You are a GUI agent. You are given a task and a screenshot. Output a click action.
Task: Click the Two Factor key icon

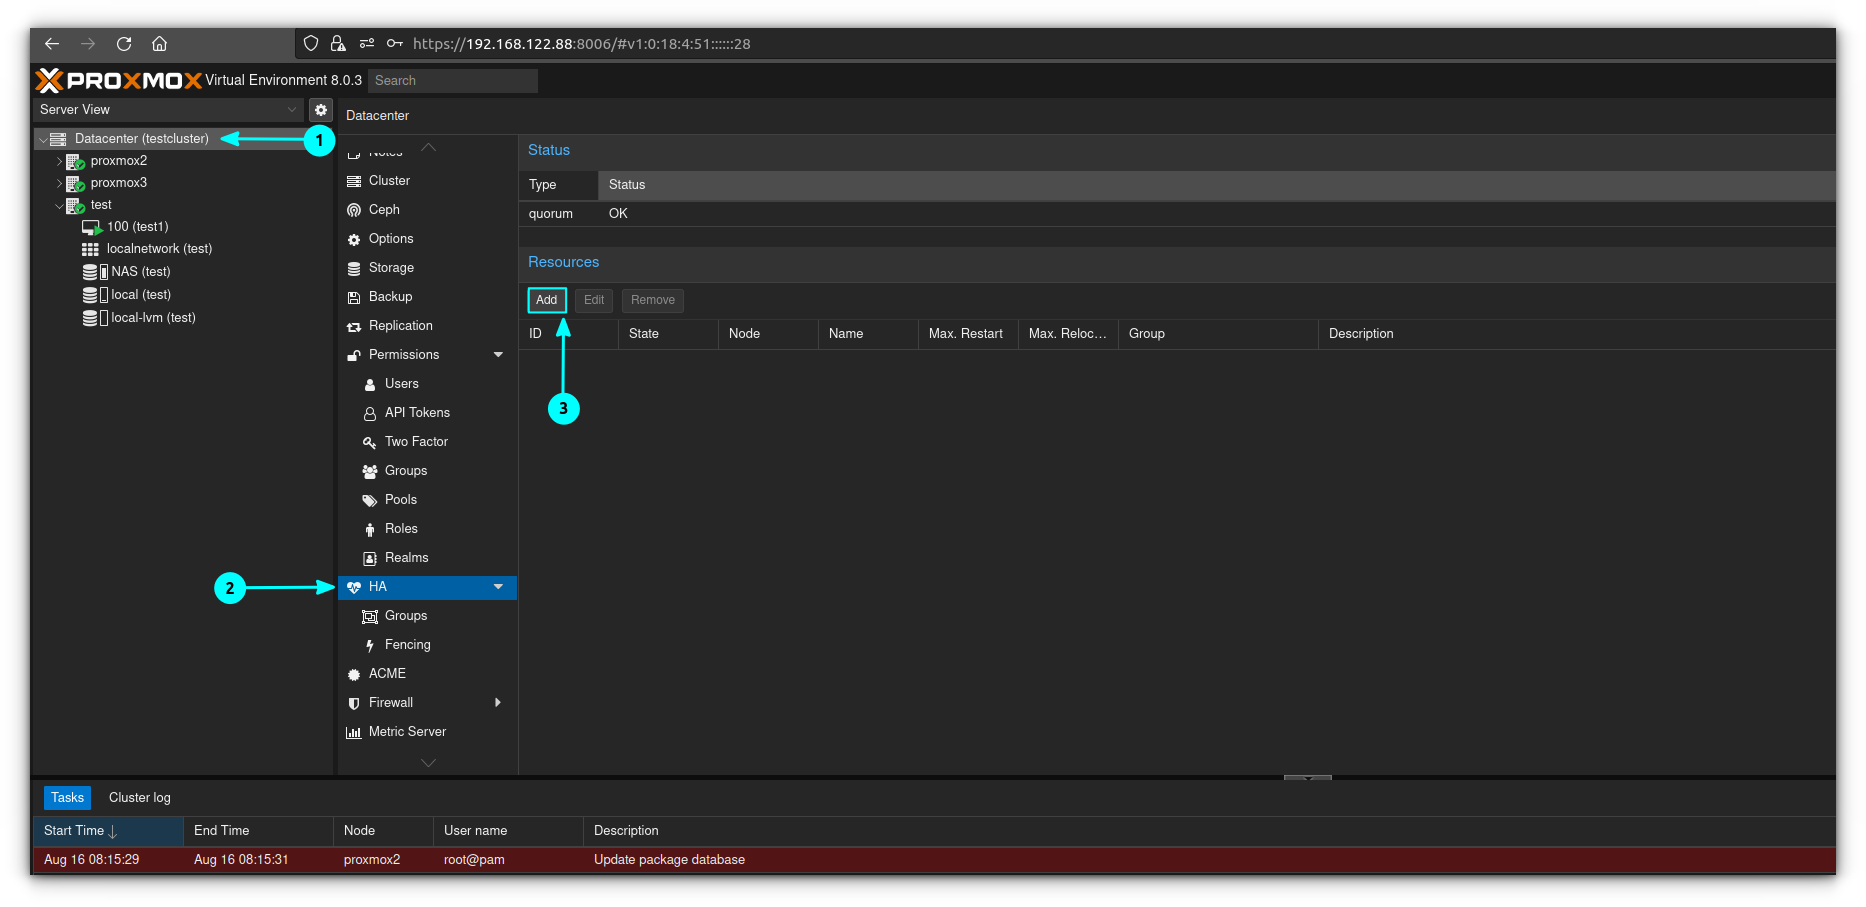coord(370,442)
